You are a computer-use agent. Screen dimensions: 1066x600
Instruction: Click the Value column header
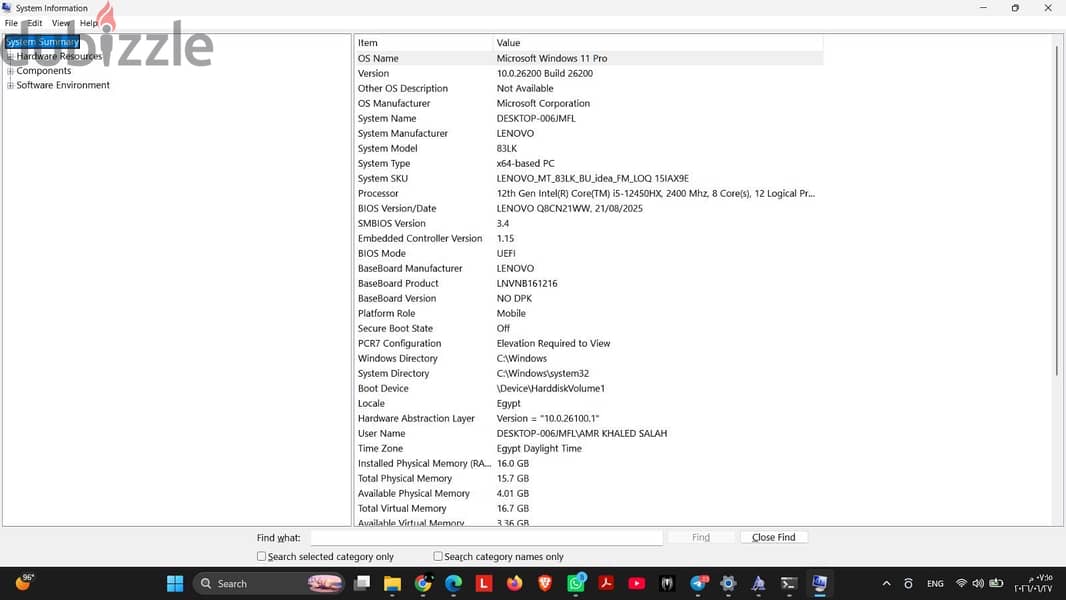tap(657, 43)
